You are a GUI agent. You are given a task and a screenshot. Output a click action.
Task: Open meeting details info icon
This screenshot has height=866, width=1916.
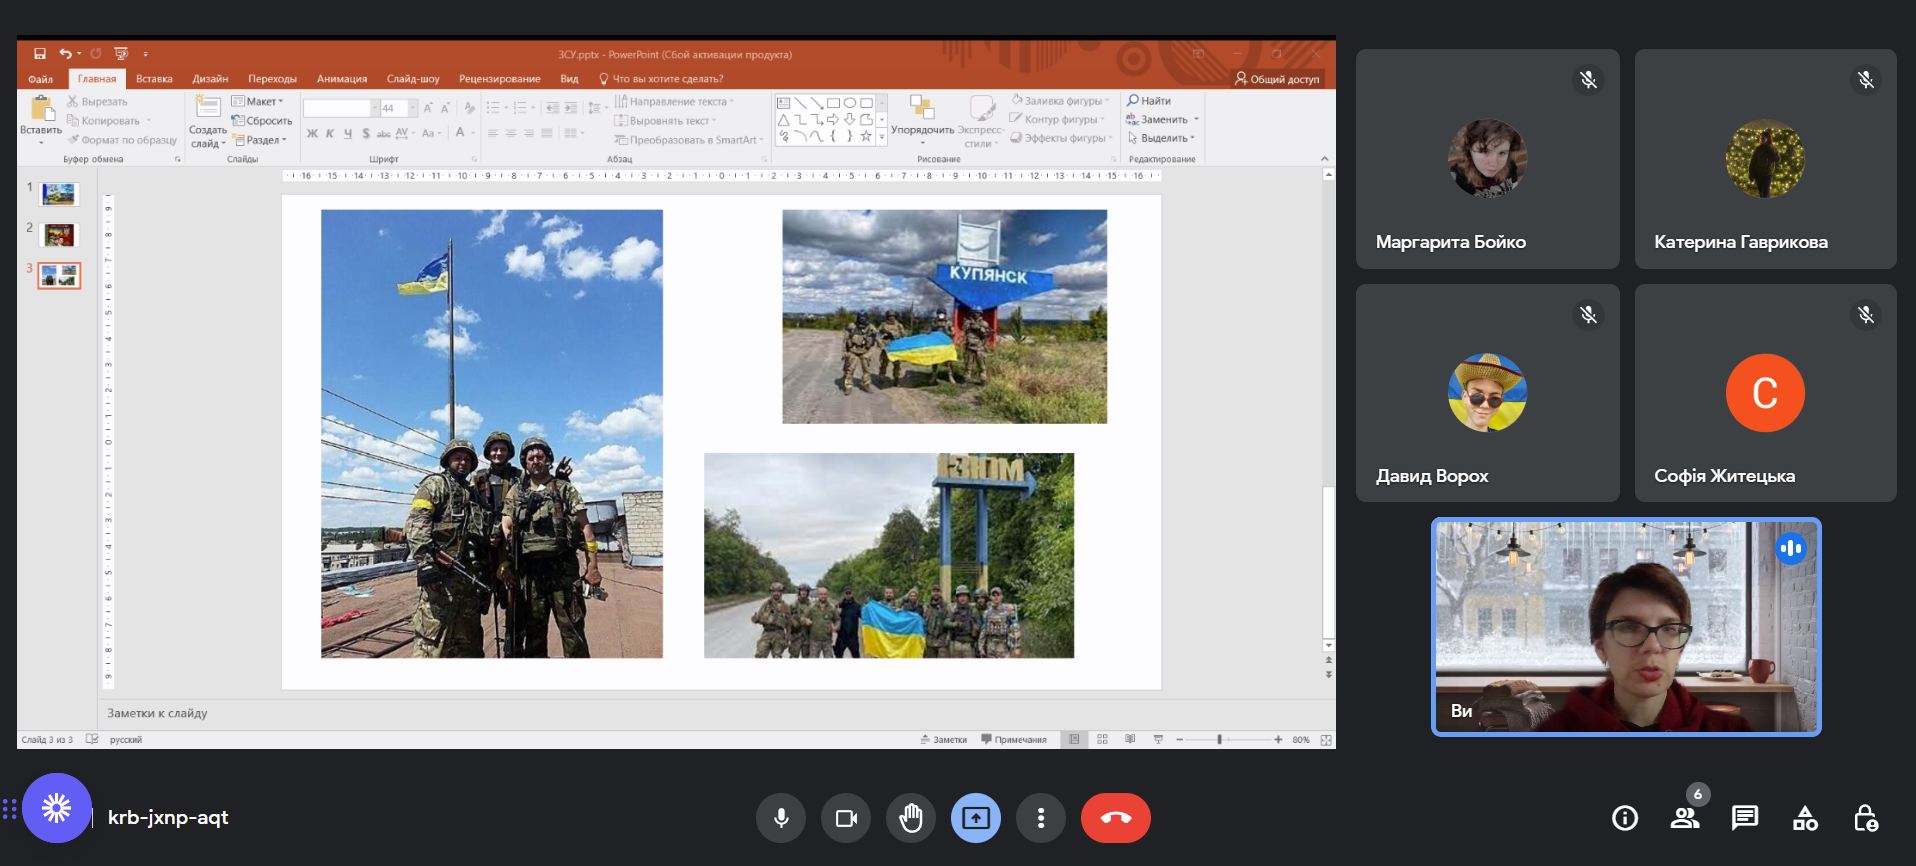1625,818
